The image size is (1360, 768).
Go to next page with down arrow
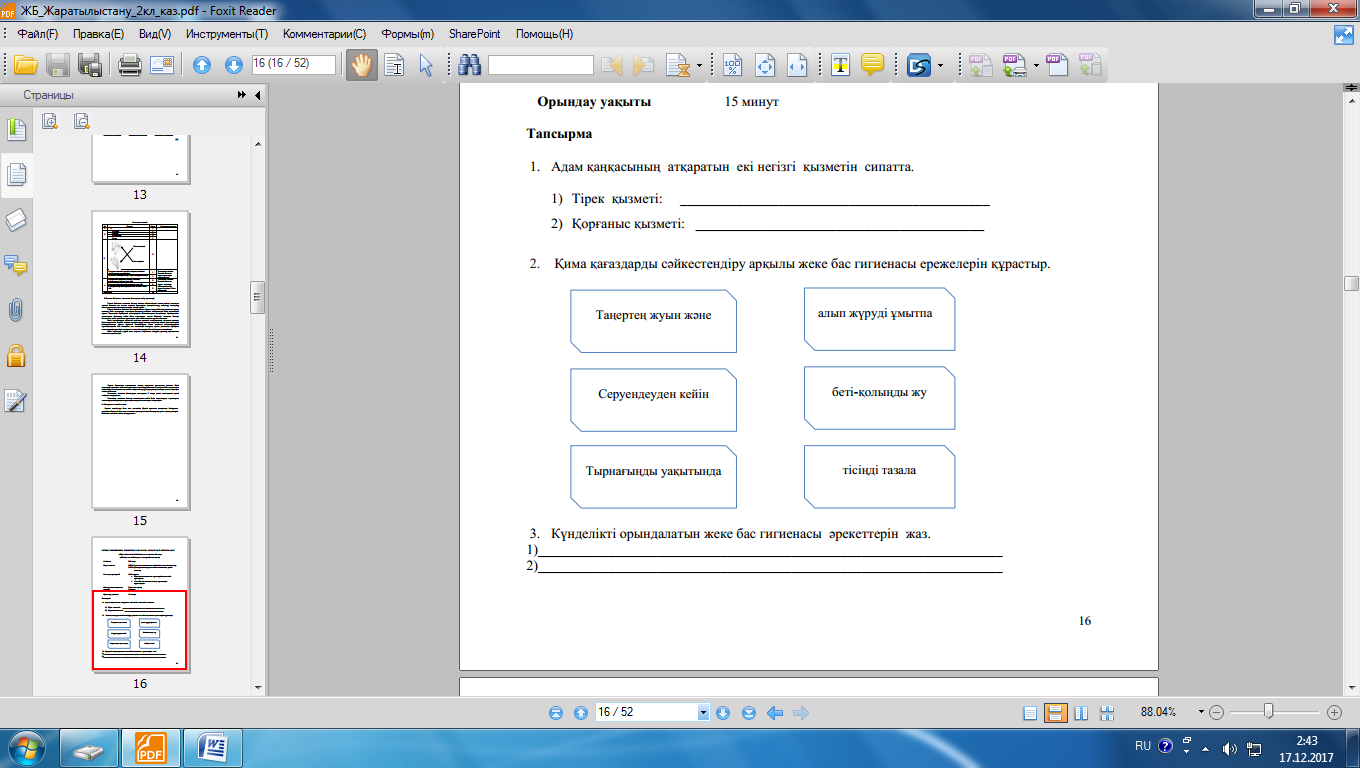coord(234,66)
